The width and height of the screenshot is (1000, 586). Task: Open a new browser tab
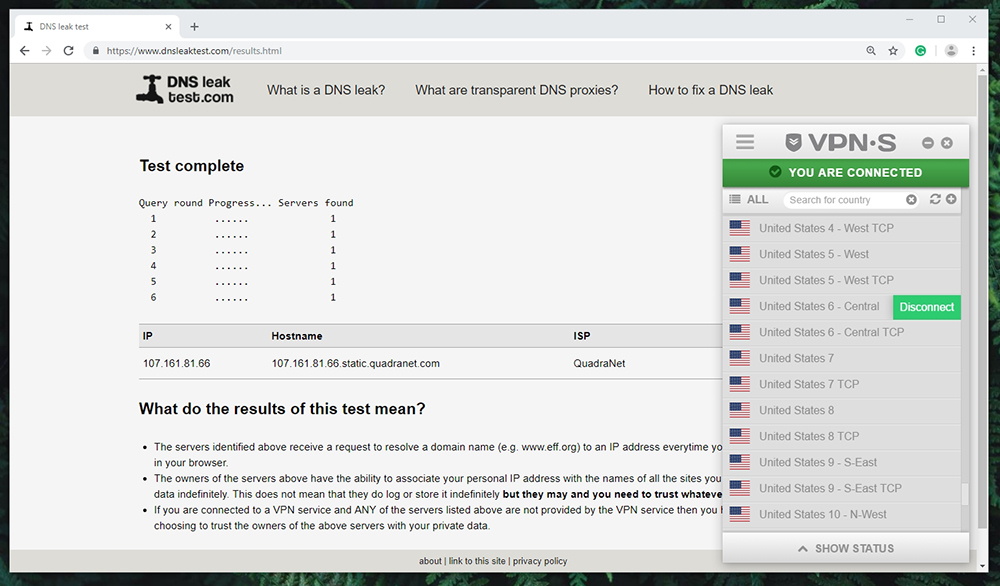(195, 27)
